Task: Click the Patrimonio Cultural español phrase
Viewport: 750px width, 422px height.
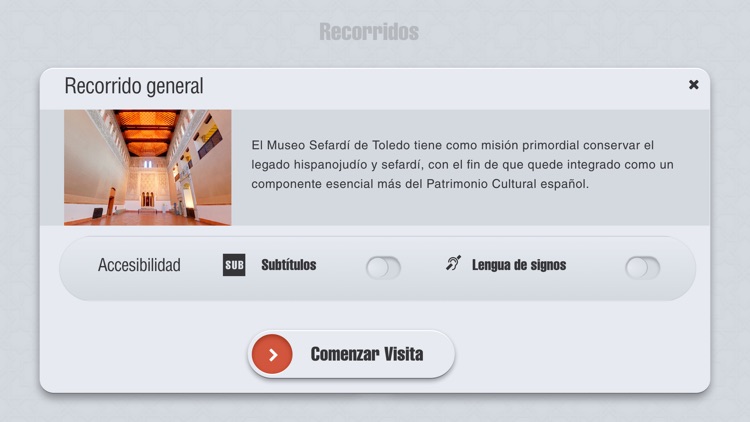Action: point(507,184)
